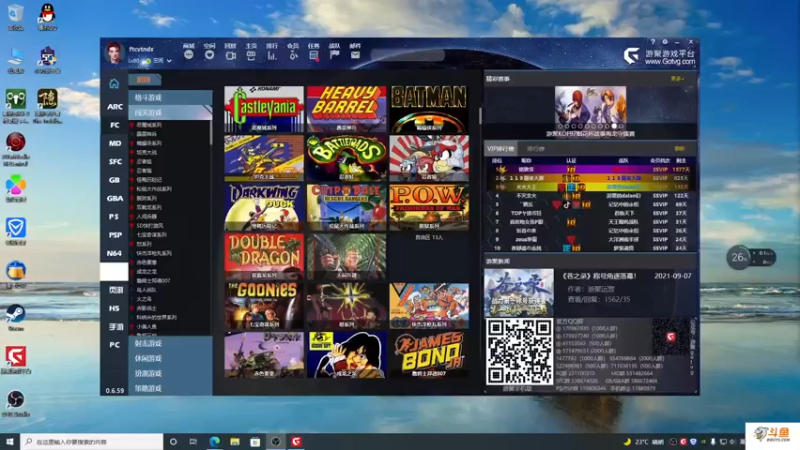This screenshot has height=450, width=800.
Task: Open the James Bond Jr game tile
Action: pos(429,355)
